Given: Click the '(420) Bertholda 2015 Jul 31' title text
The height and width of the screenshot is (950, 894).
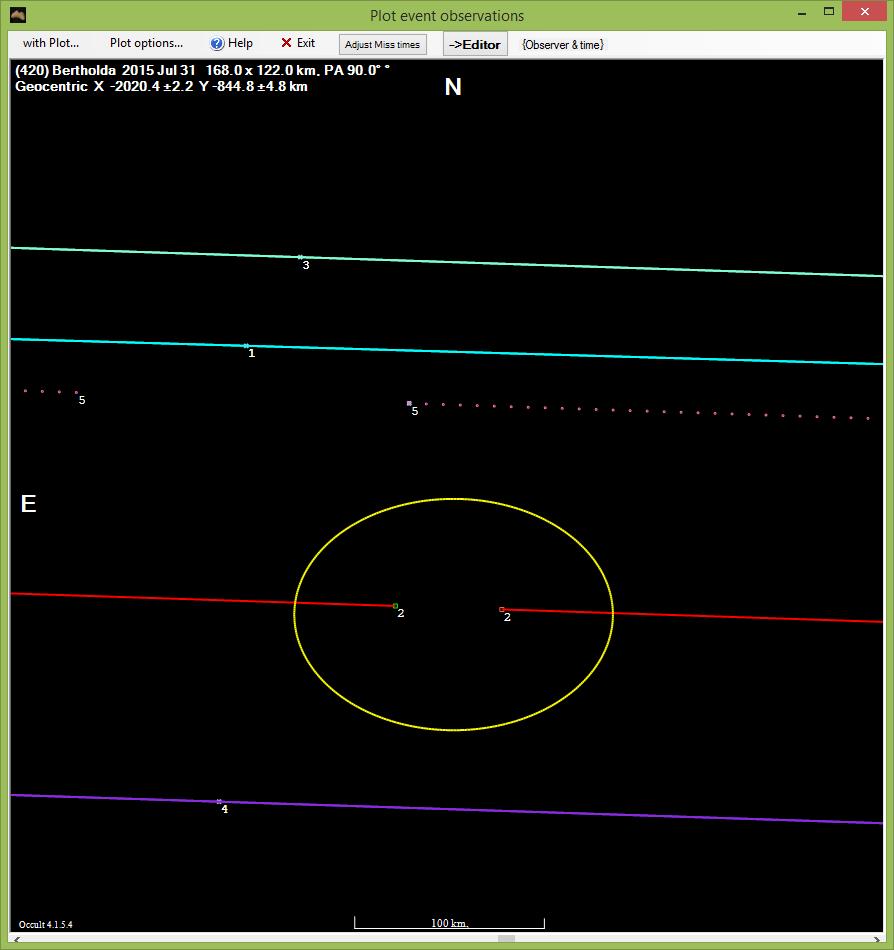Looking at the screenshot, I should pyautogui.click(x=105, y=70).
